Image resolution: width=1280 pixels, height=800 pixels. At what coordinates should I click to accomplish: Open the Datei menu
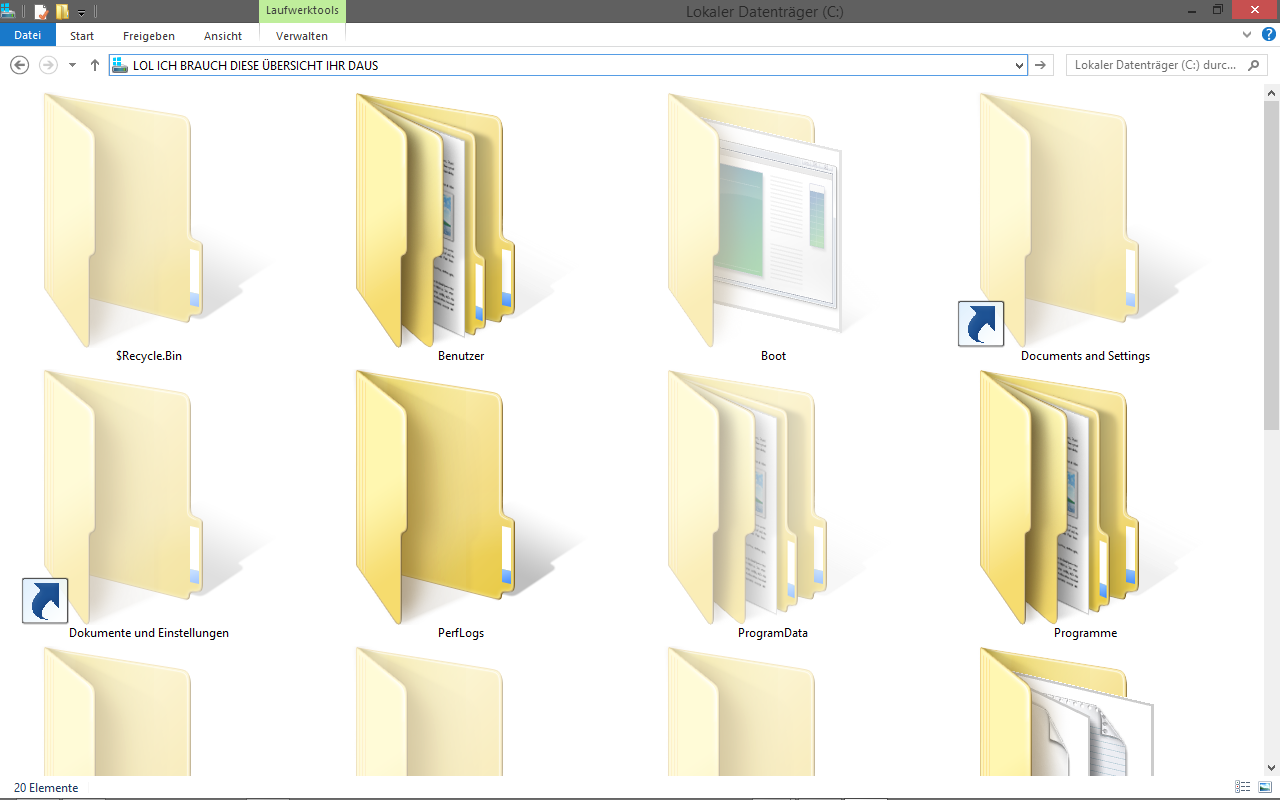(x=28, y=35)
